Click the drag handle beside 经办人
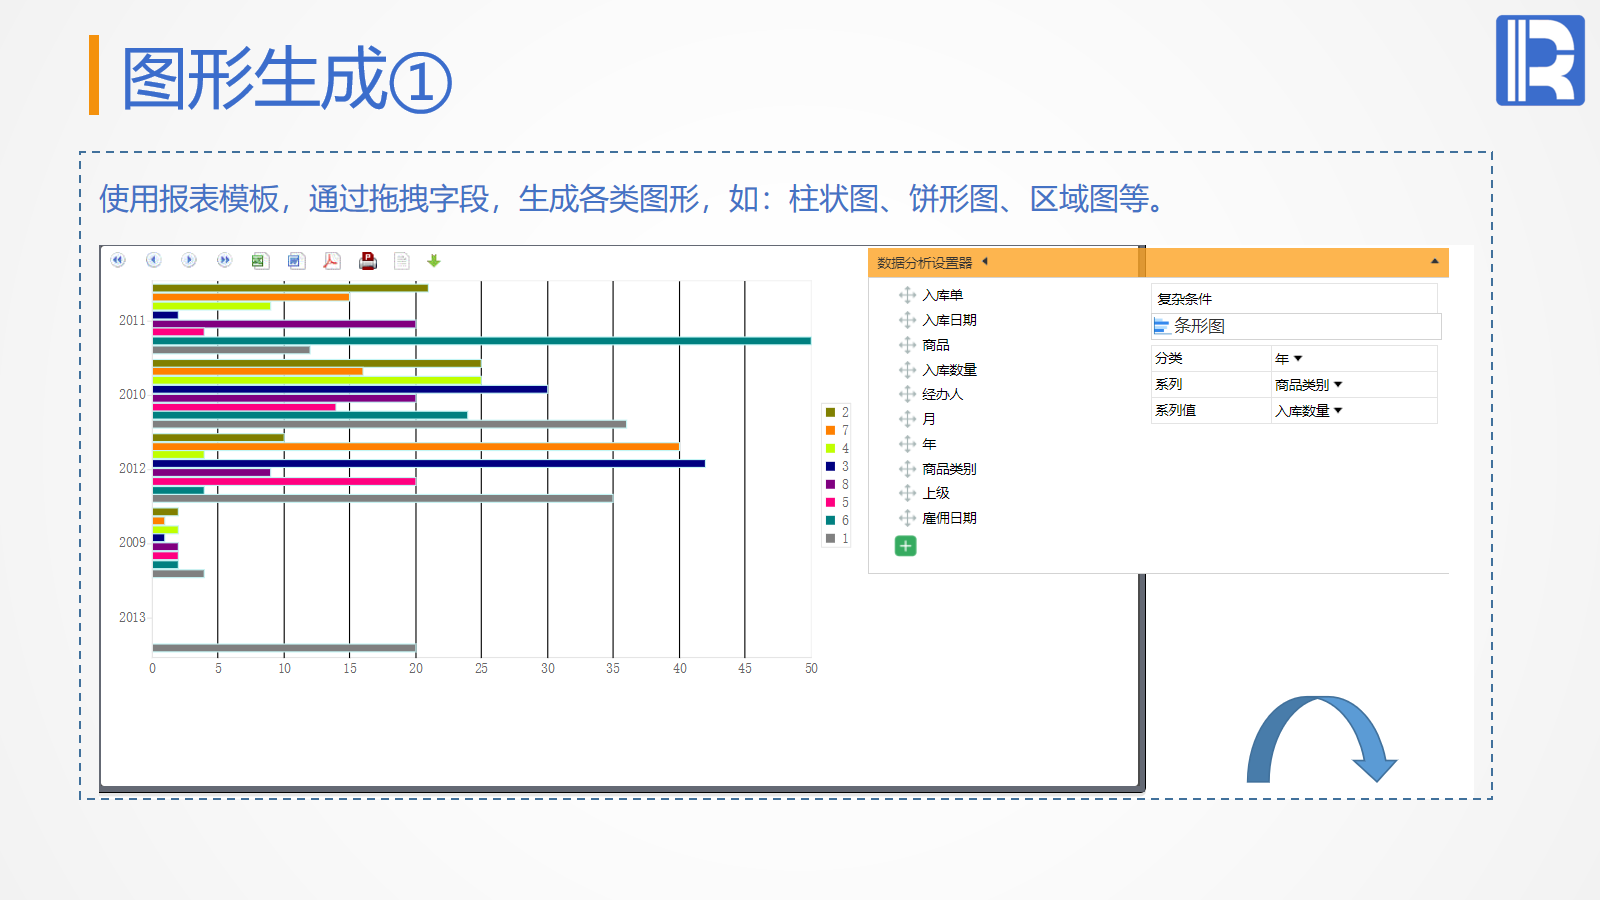Viewport: 1600px width, 900px height. tap(907, 394)
